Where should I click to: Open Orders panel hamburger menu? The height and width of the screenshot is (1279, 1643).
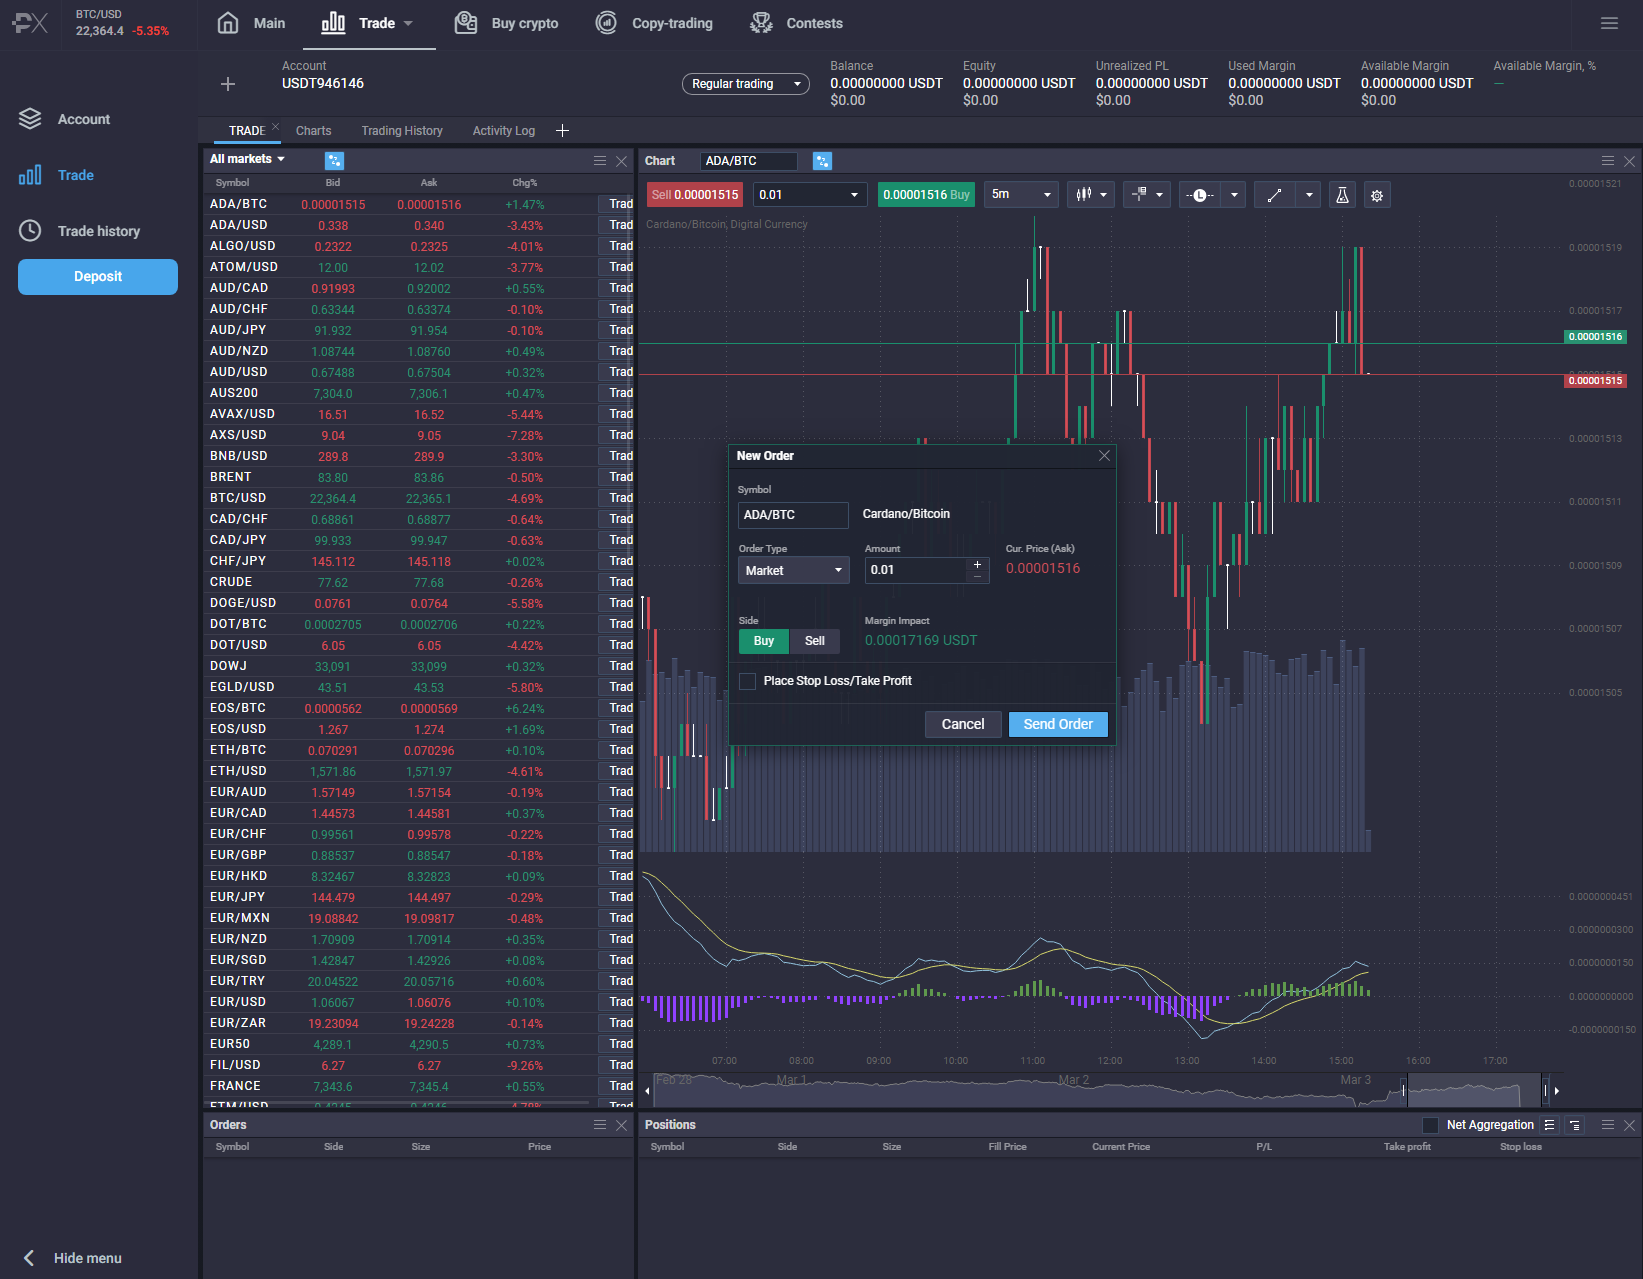pyautogui.click(x=600, y=1125)
